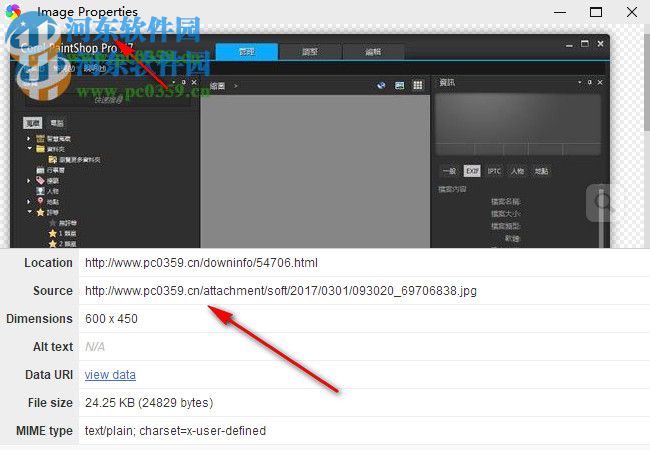Click the grid thumbnail view icon in the preview

(x=418, y=85)
